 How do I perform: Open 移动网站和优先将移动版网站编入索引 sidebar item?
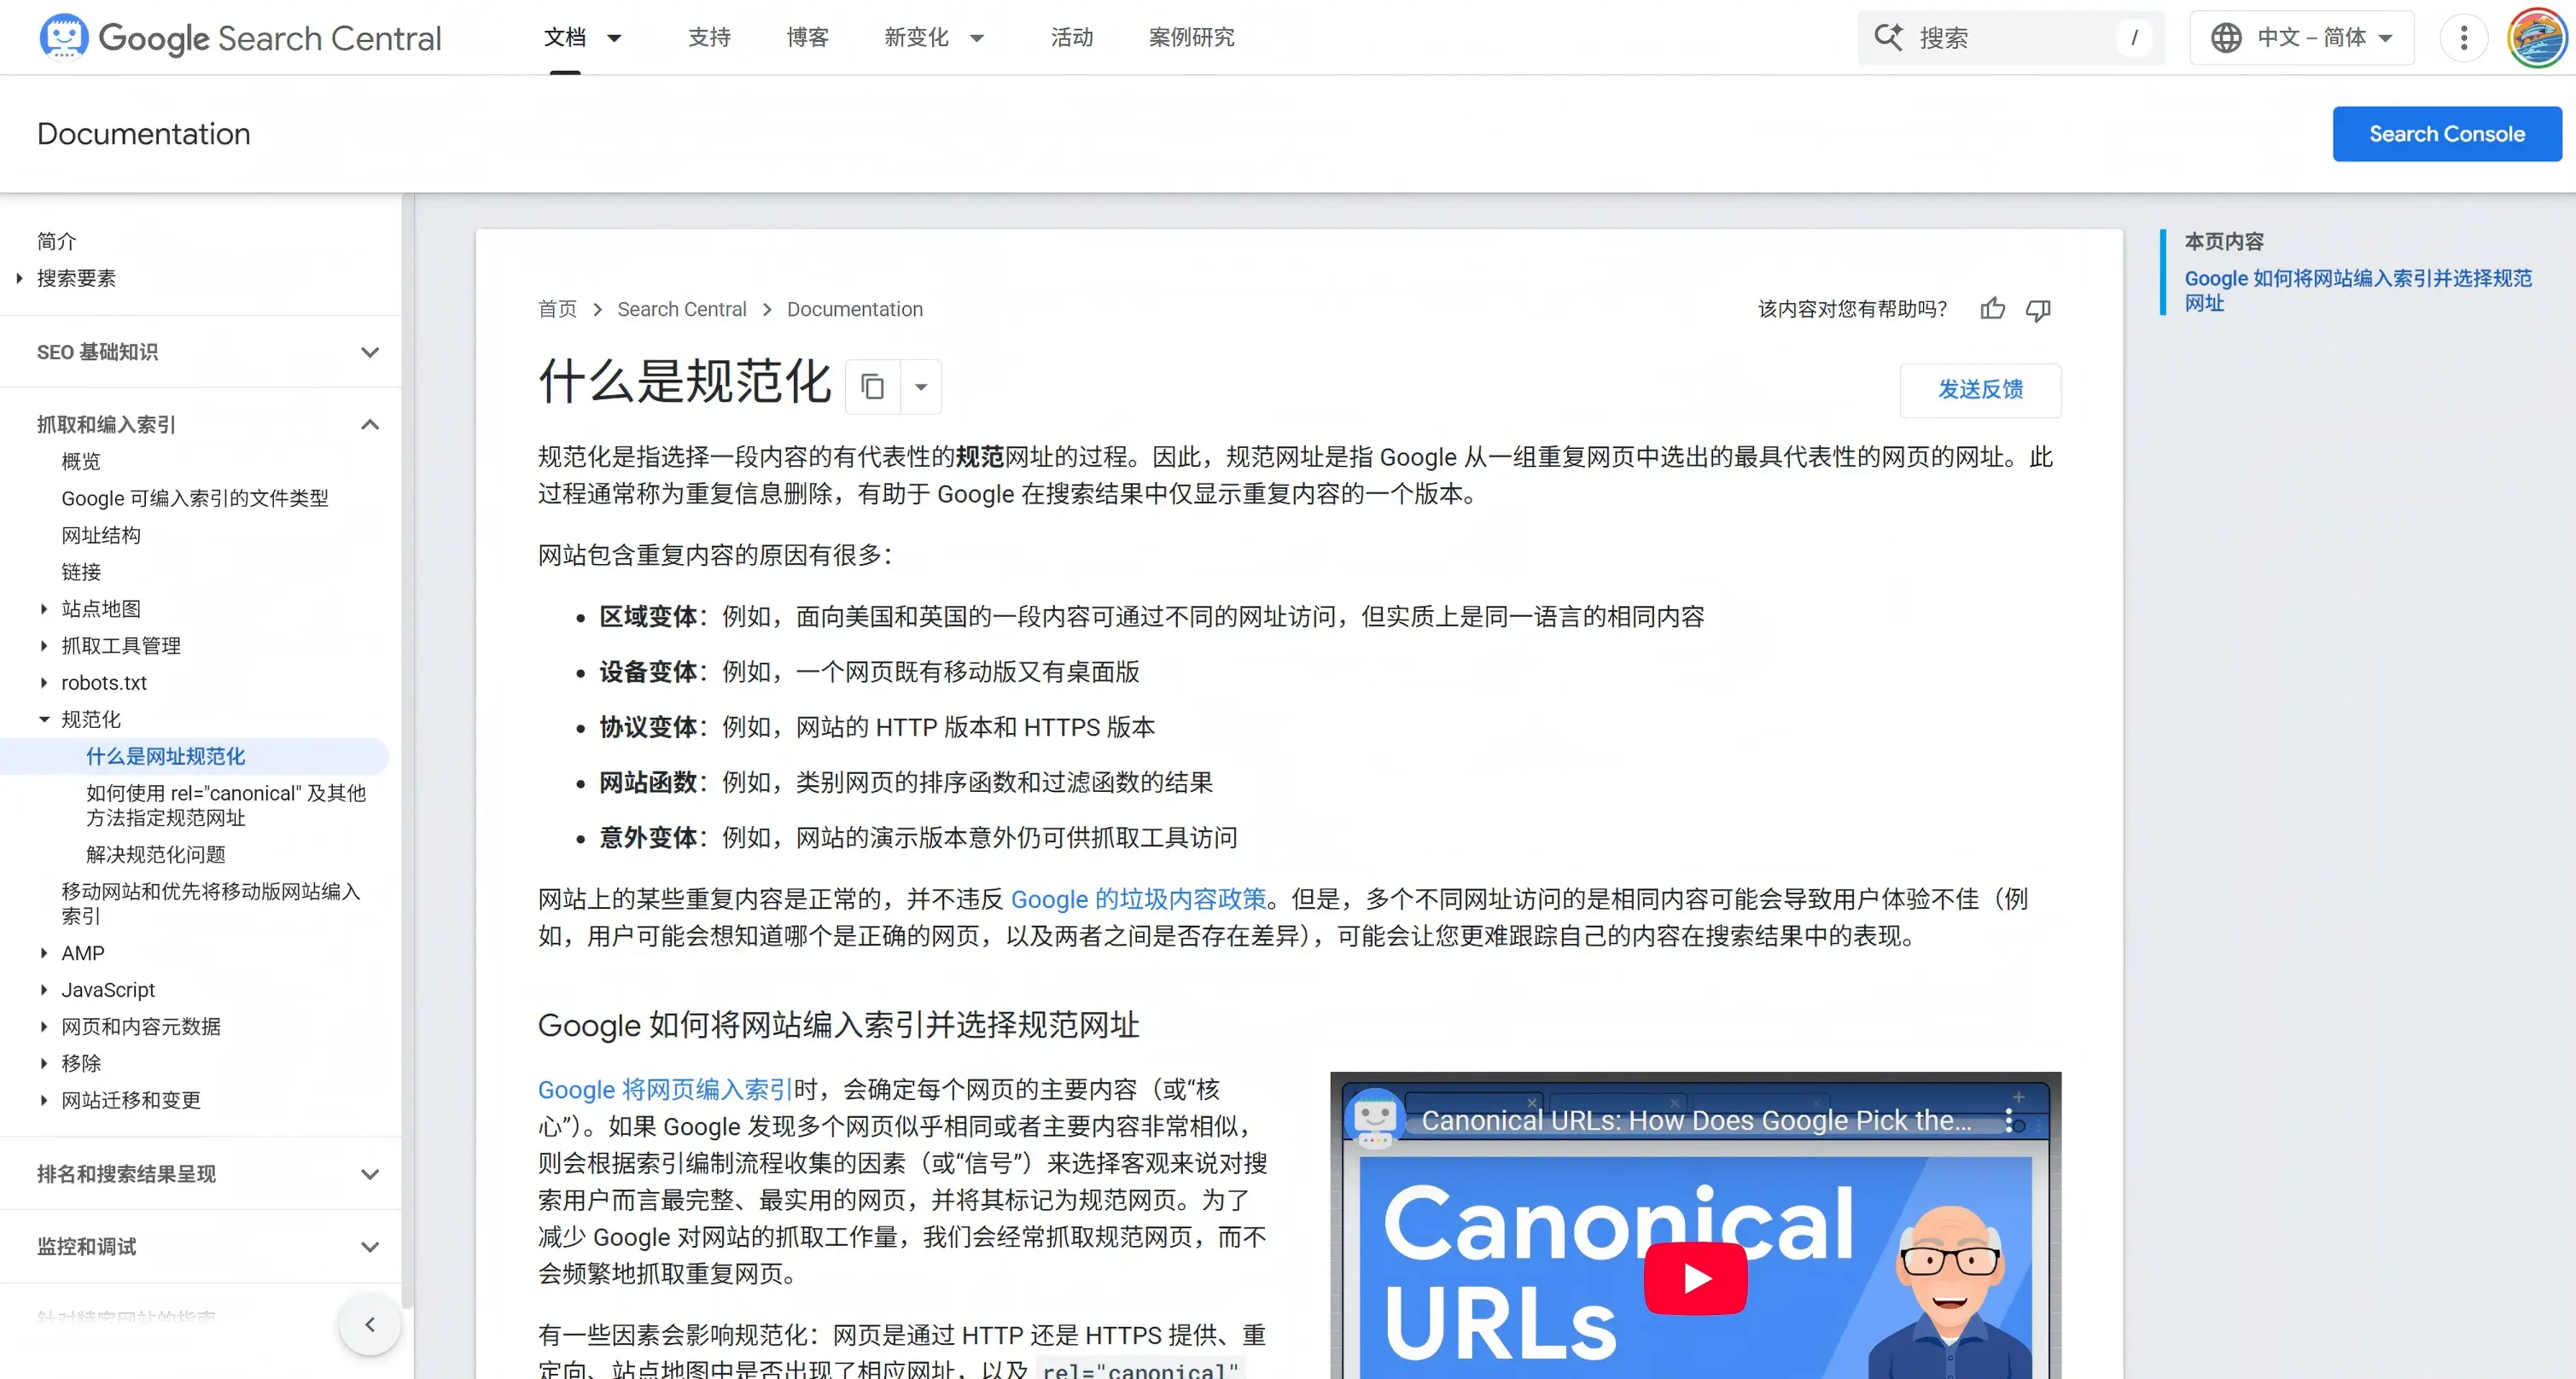coord(211,903)
